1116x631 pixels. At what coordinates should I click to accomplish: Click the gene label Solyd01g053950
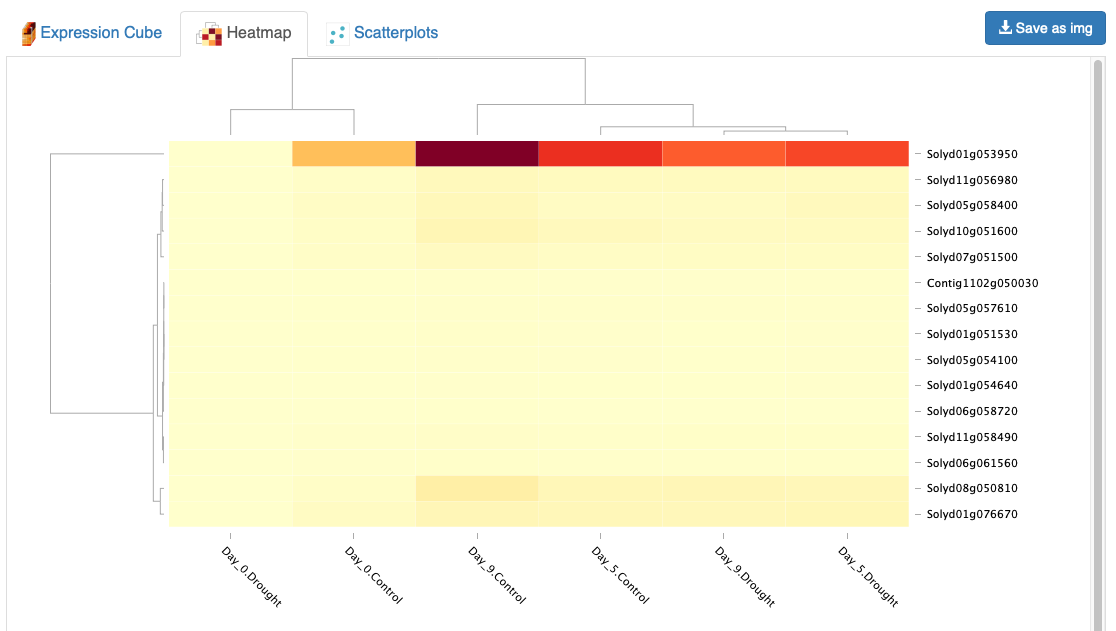(x=972, y=154)
